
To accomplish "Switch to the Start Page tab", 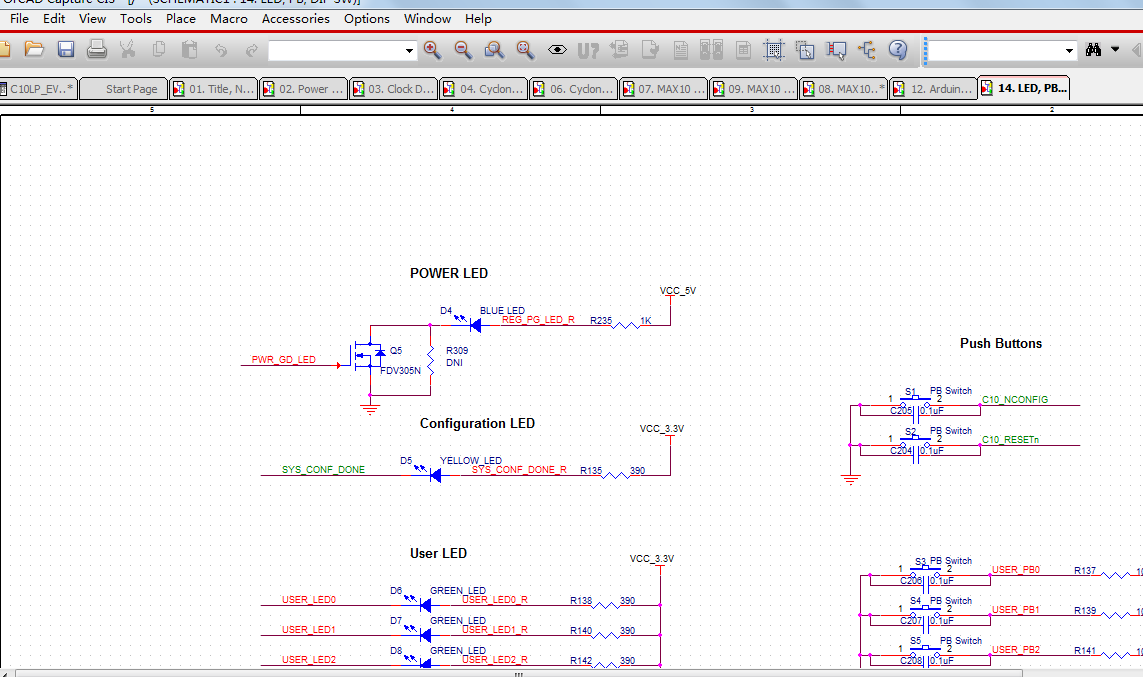I will point(123,89).
